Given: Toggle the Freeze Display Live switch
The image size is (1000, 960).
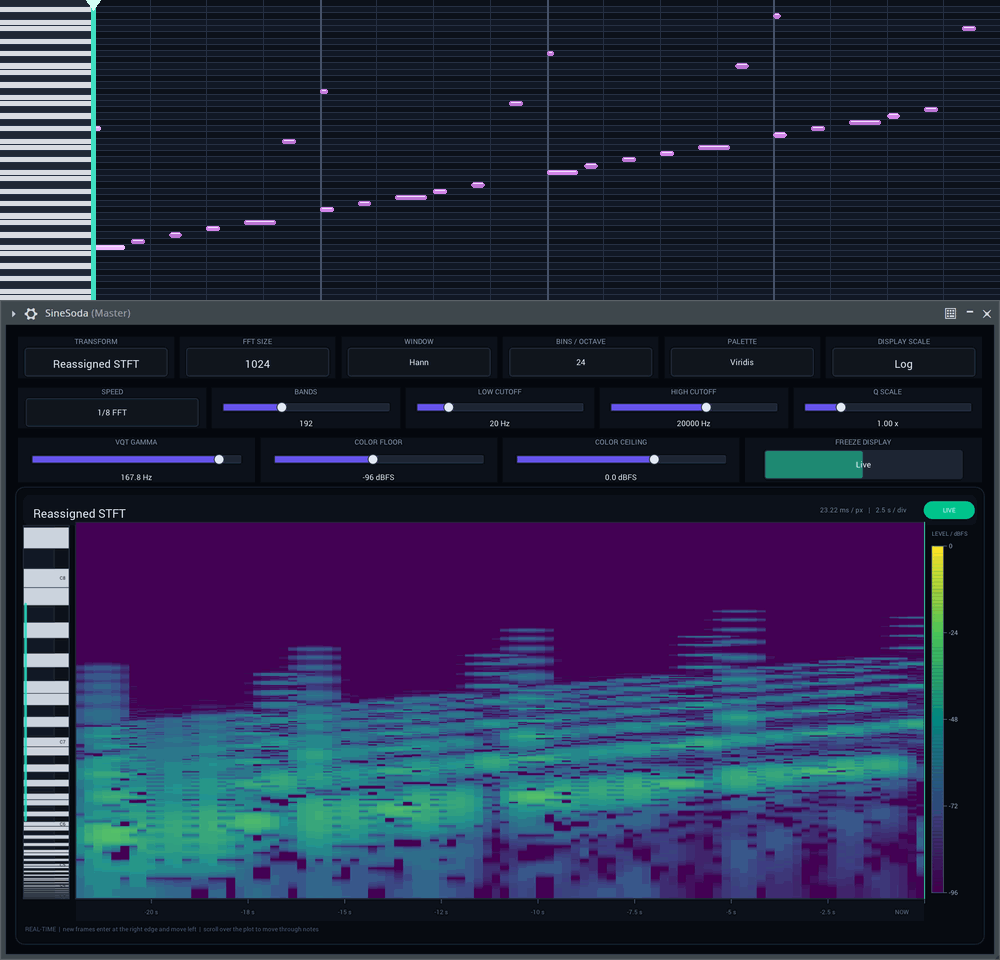Looking at the screenshot, I should (x=864, y=464).
